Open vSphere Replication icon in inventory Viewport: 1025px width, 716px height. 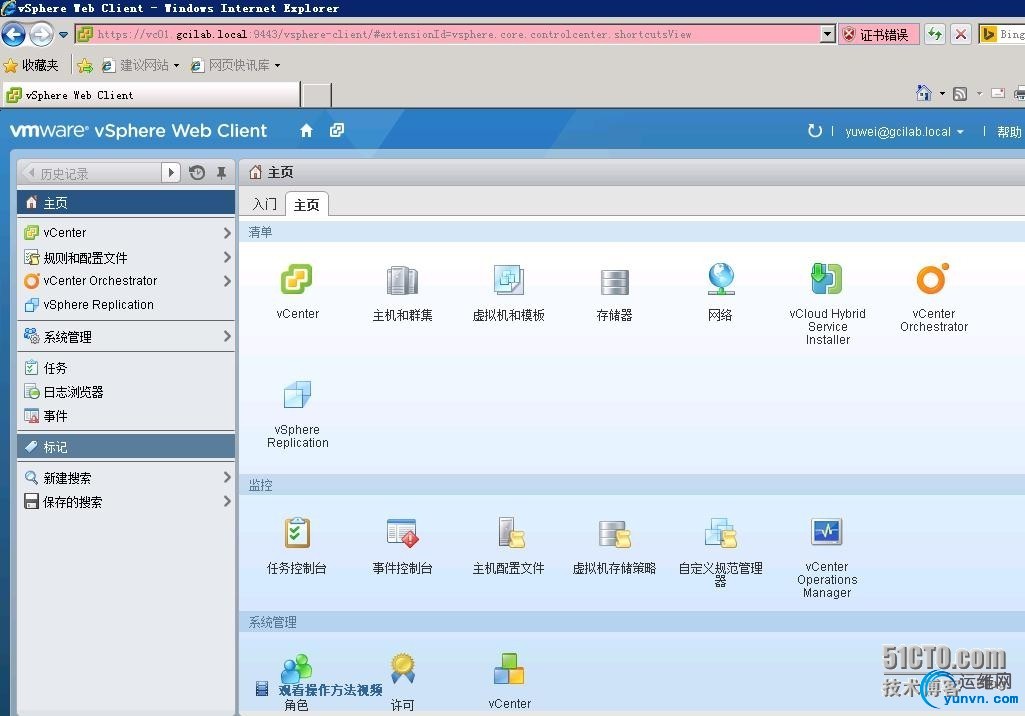coord(297,396)
